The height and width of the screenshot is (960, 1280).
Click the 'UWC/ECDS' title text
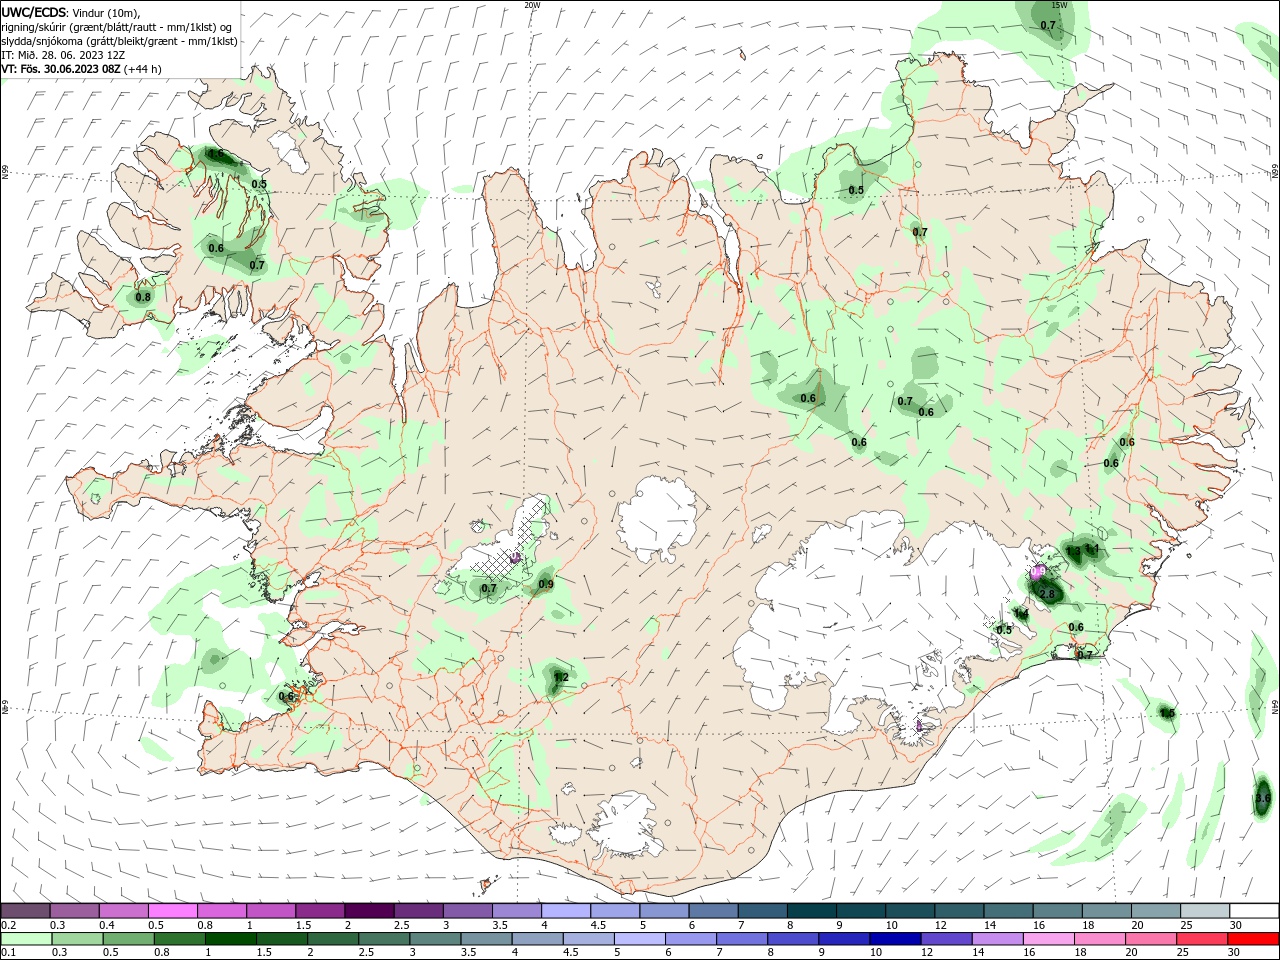[34, 12]
